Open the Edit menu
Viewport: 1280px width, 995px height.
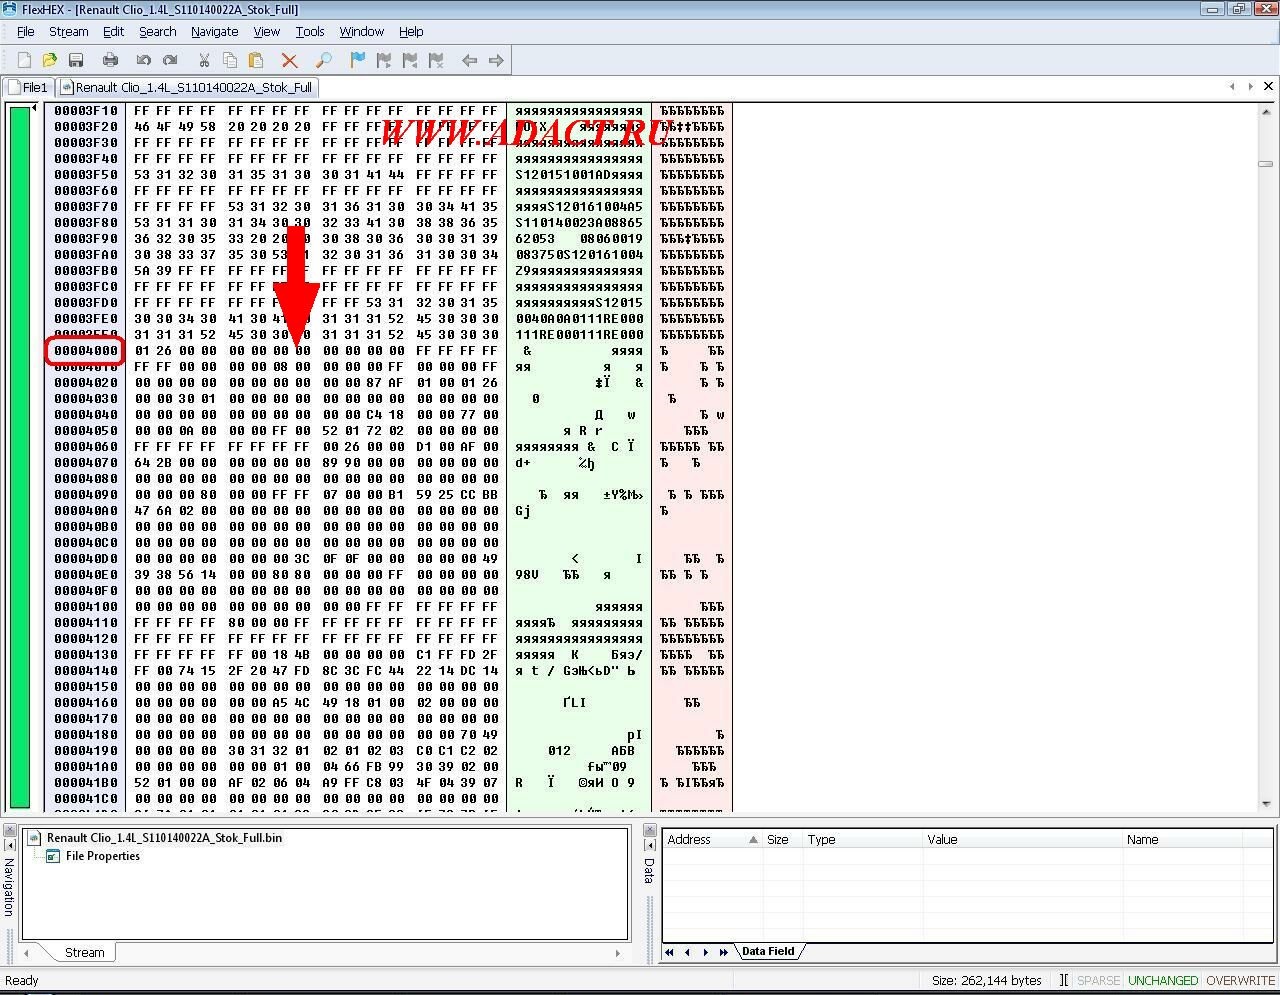(x=113, y=32)
